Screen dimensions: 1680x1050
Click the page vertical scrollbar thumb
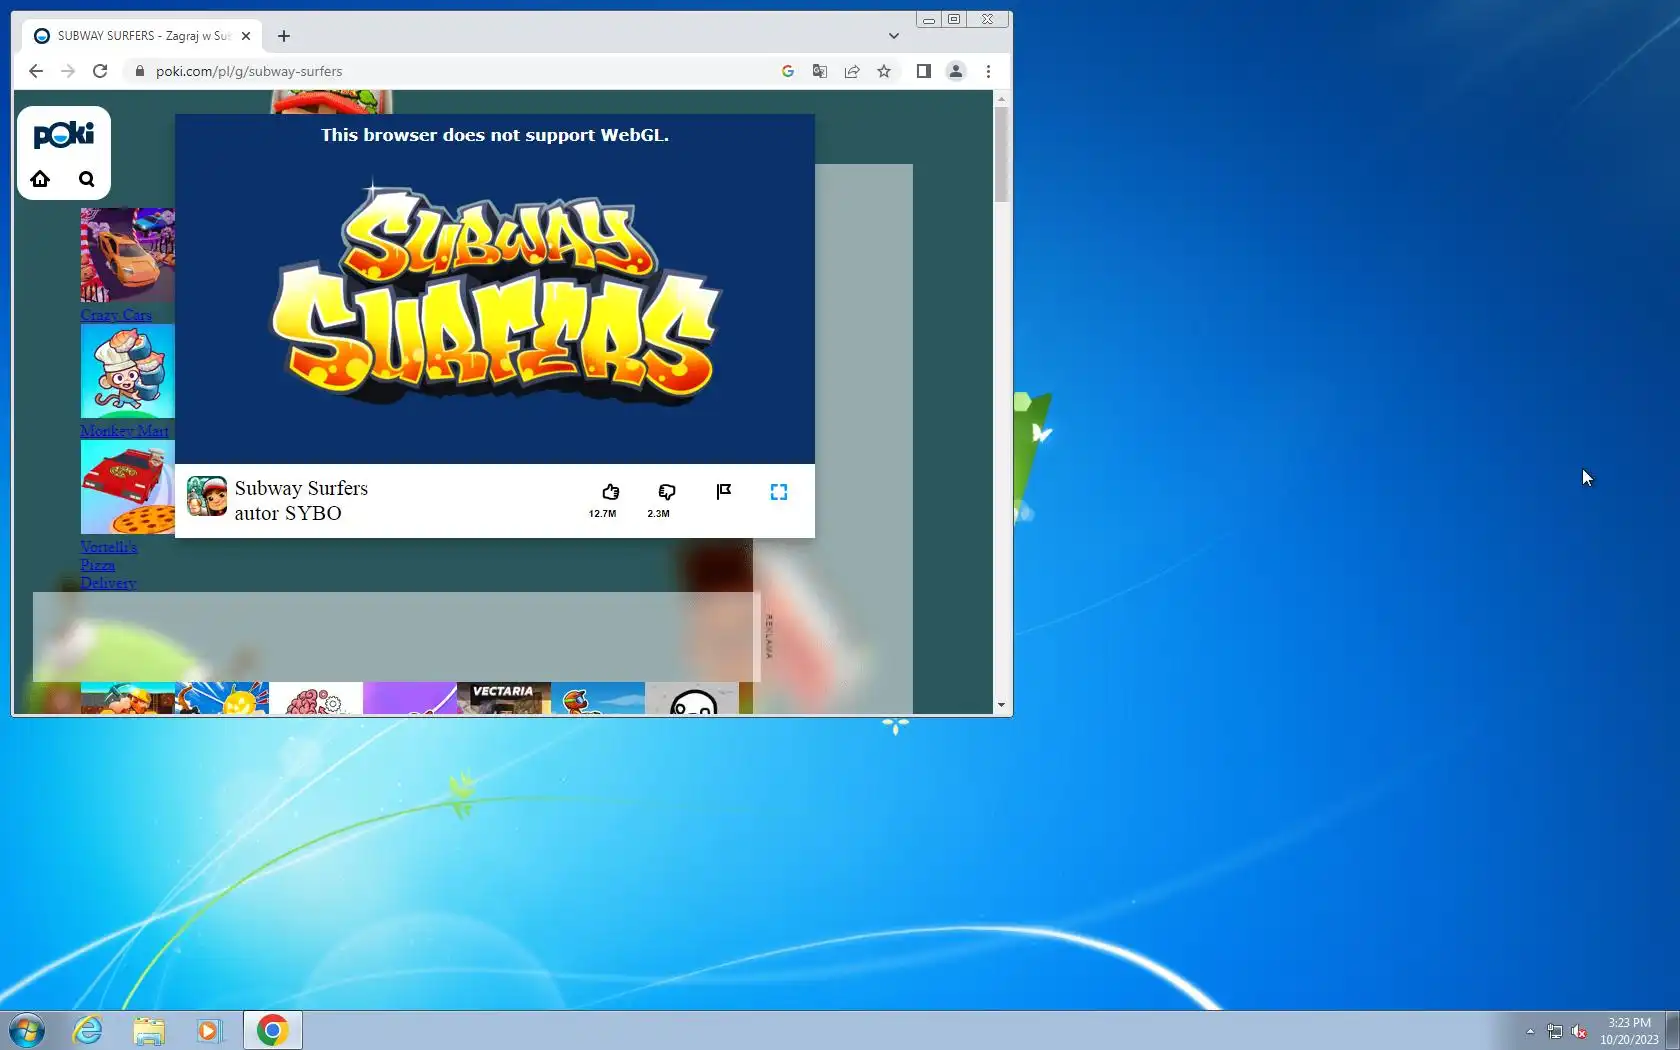(x=1001, y=155)
